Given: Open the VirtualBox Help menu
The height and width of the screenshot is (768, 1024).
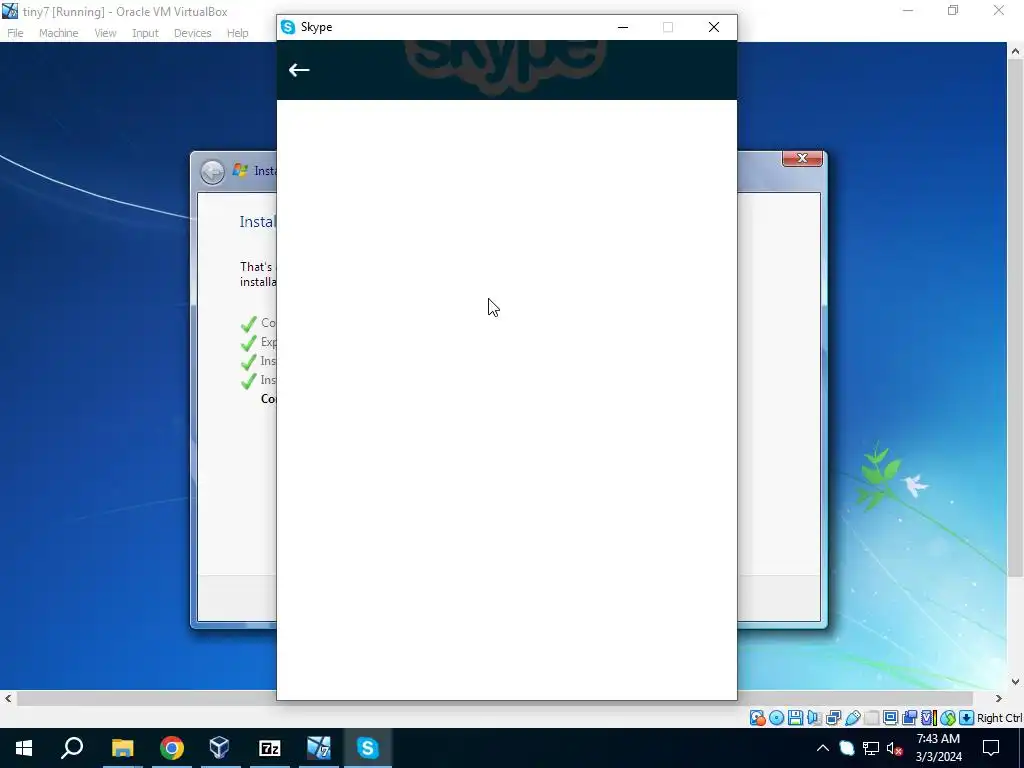Looking at the screenshot, I should 238,33.
